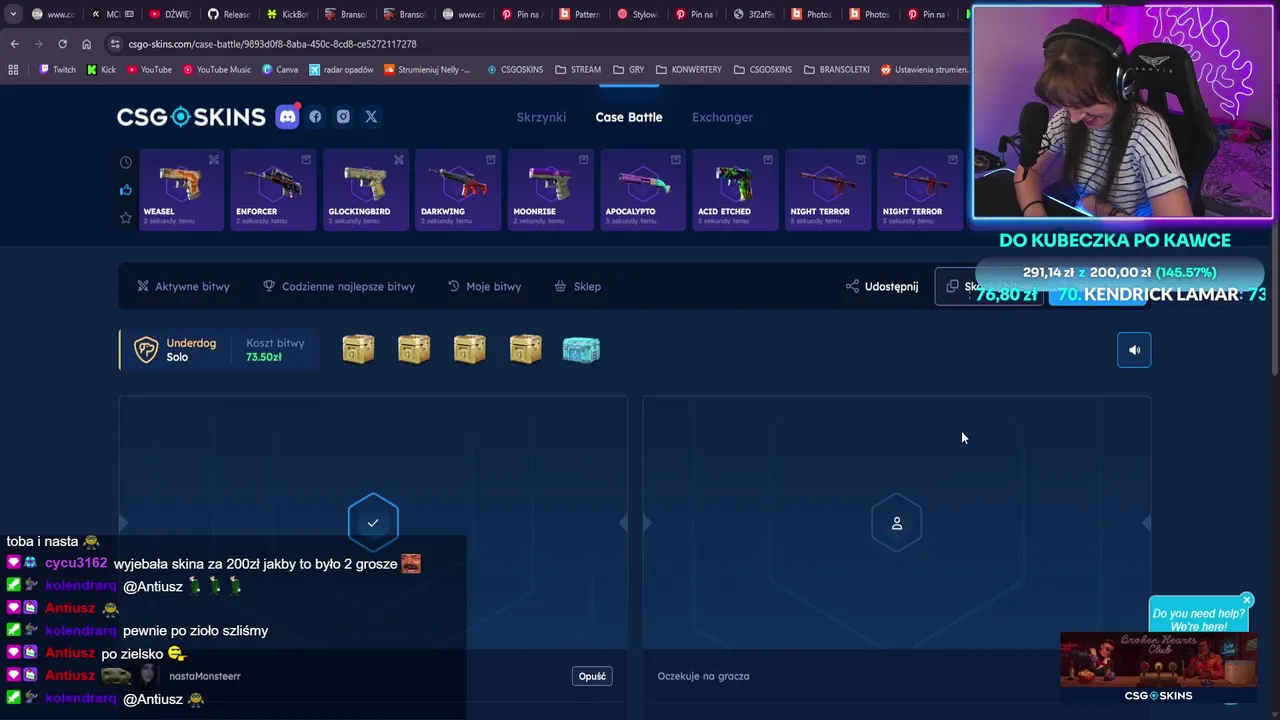Open the Sklep section

click(578, 286)
